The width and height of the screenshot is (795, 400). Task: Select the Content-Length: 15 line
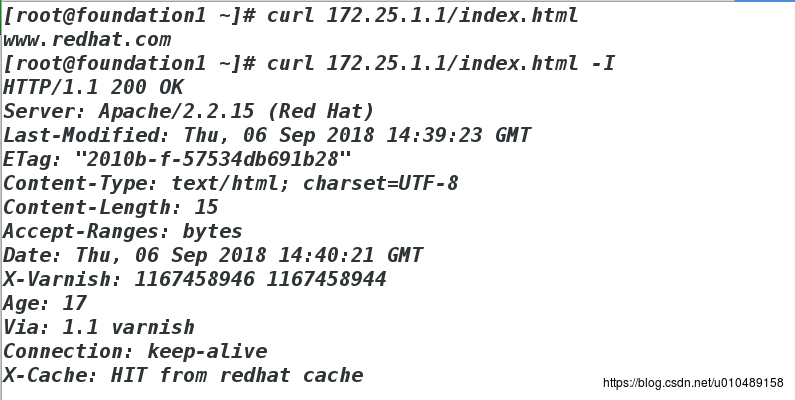[x=110, y=207]
